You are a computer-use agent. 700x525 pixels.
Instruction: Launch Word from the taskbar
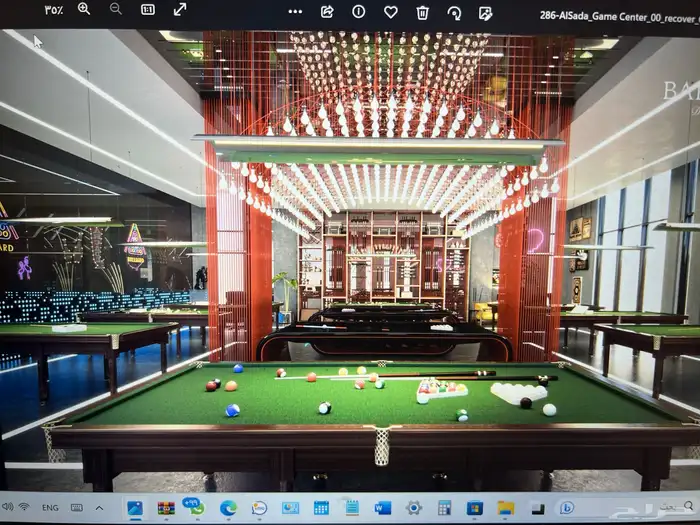(383, 508)
